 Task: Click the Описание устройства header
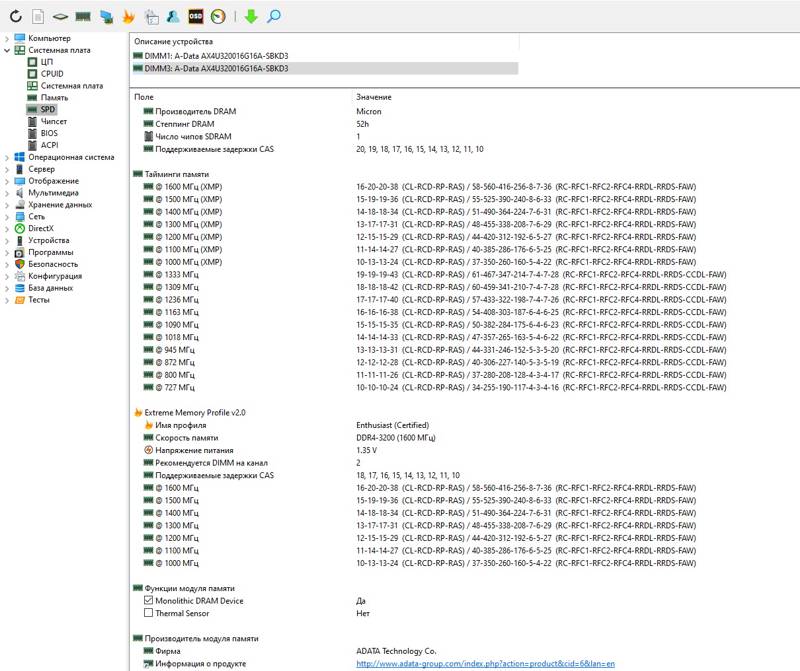(173, 41)
